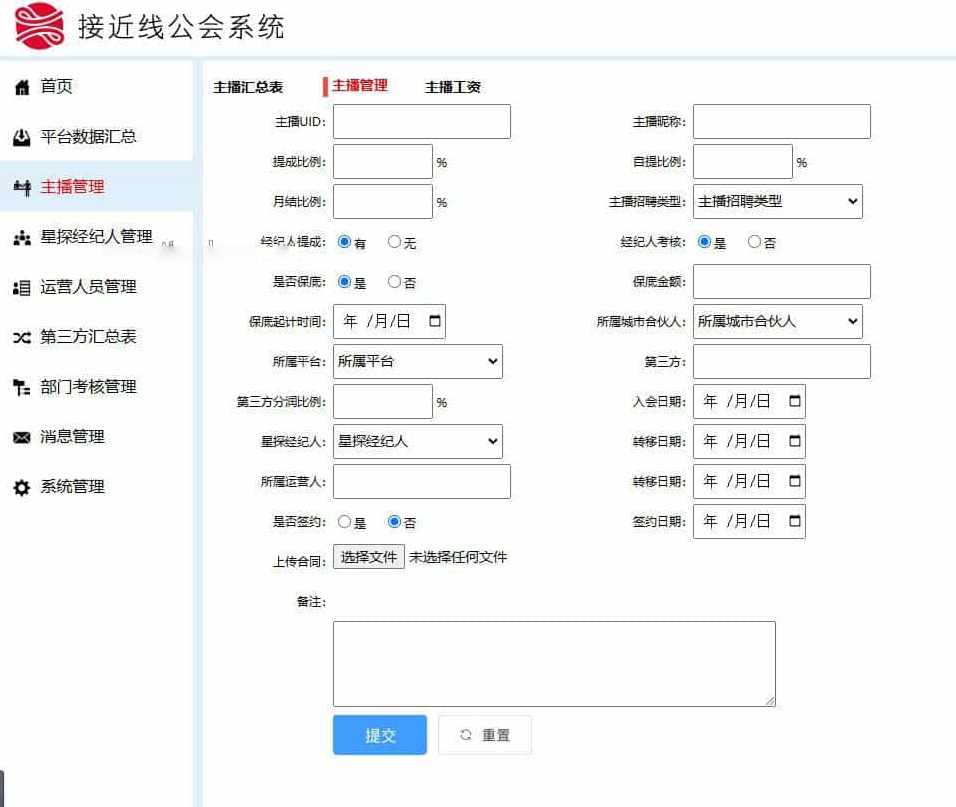
Task: Open 系统管理 settings in the sidebar
Action: point(23,487)
